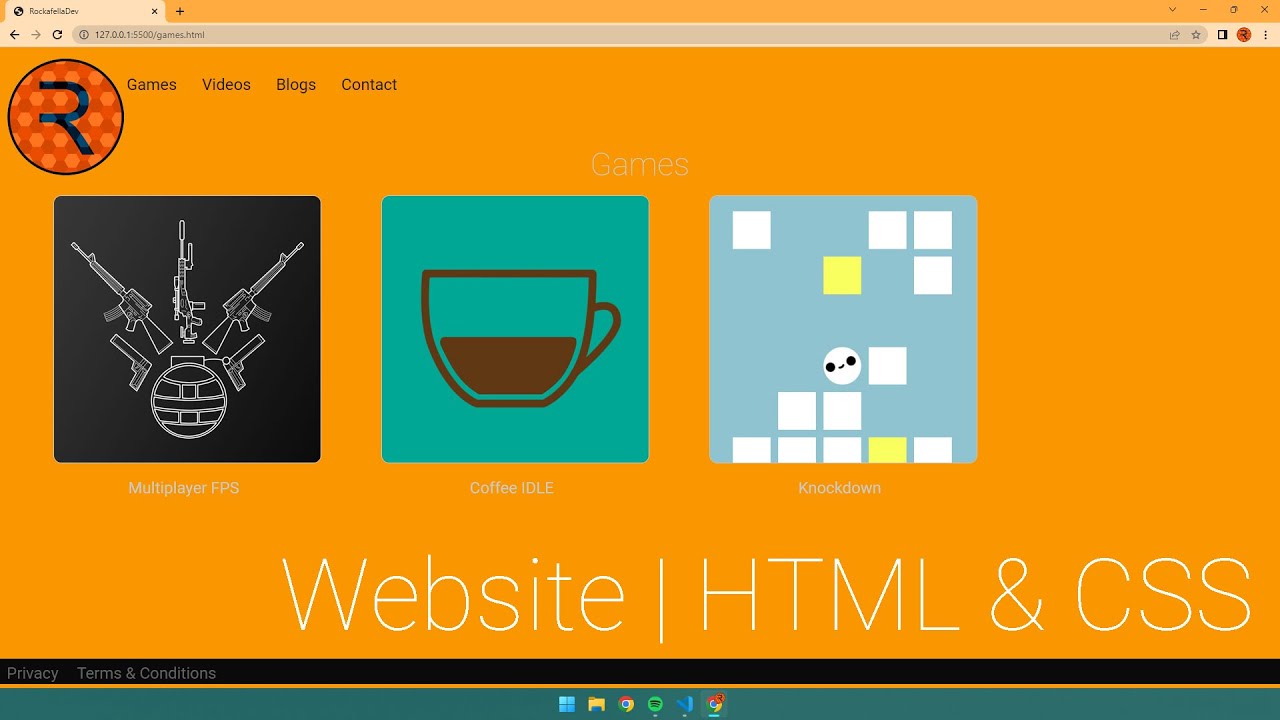
Task: Click the browser forward arrow
Action: coord(36,34)
